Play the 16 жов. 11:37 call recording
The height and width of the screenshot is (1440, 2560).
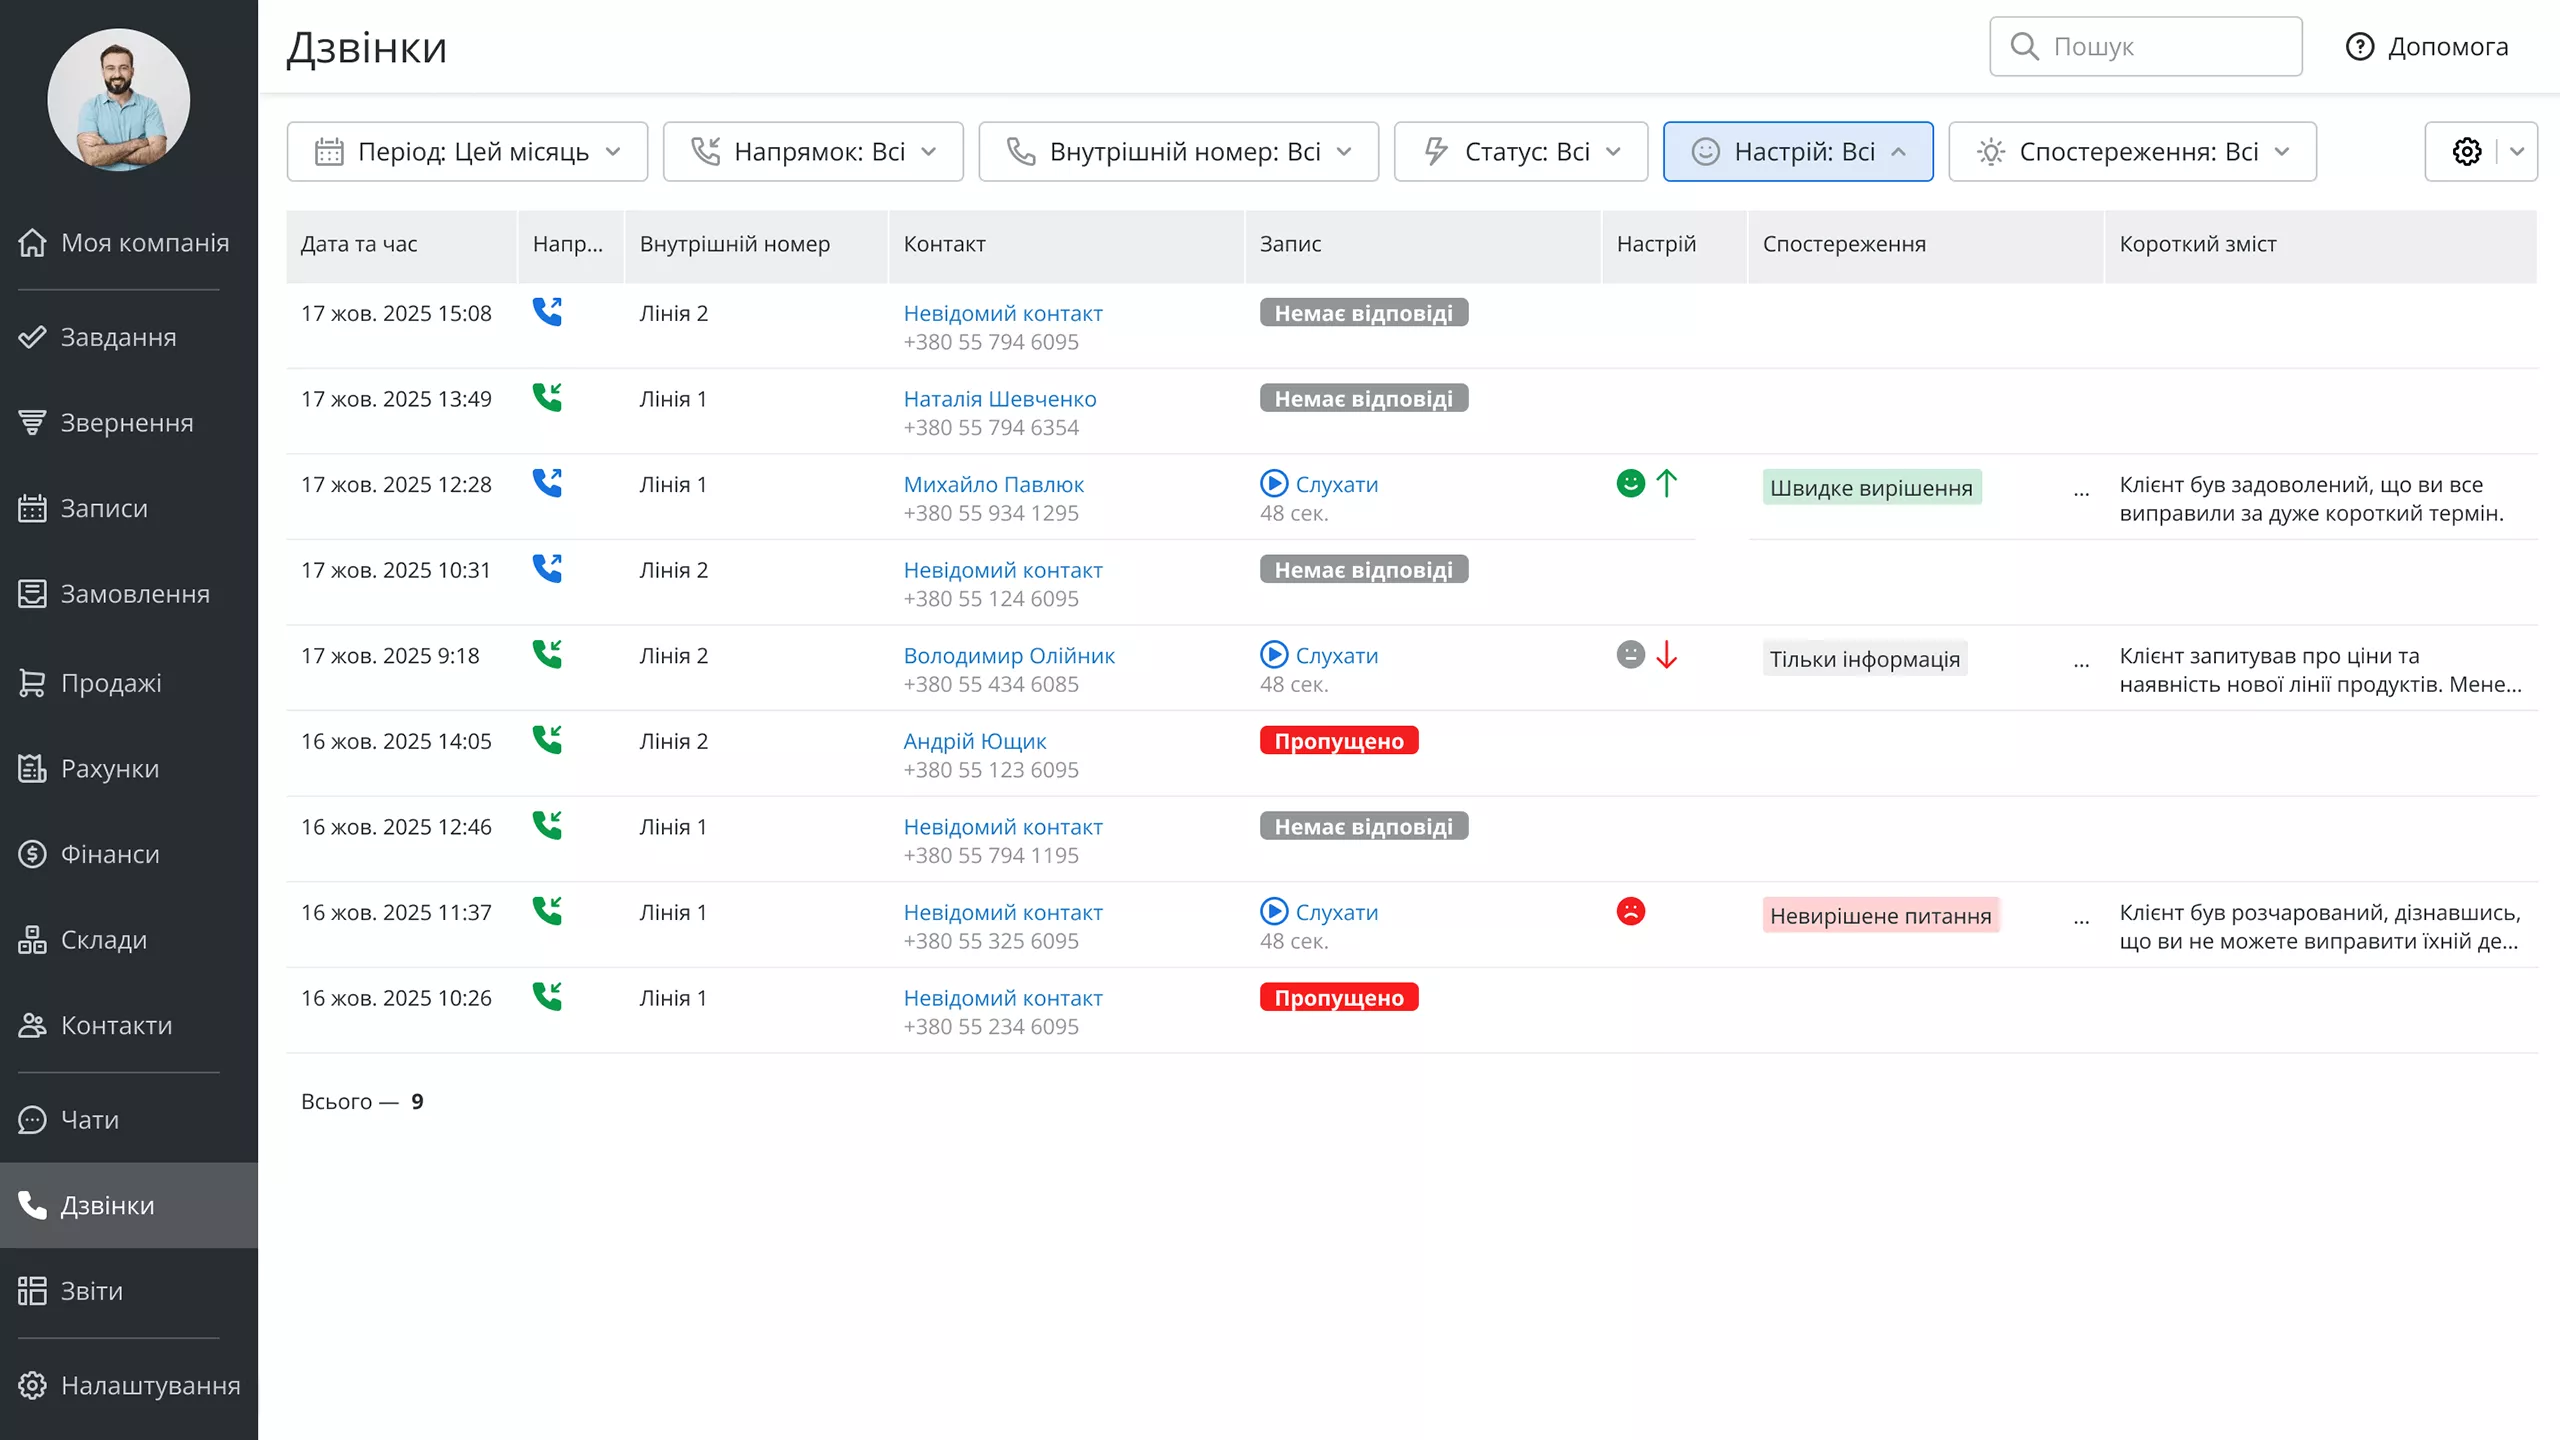point(1319,912)
